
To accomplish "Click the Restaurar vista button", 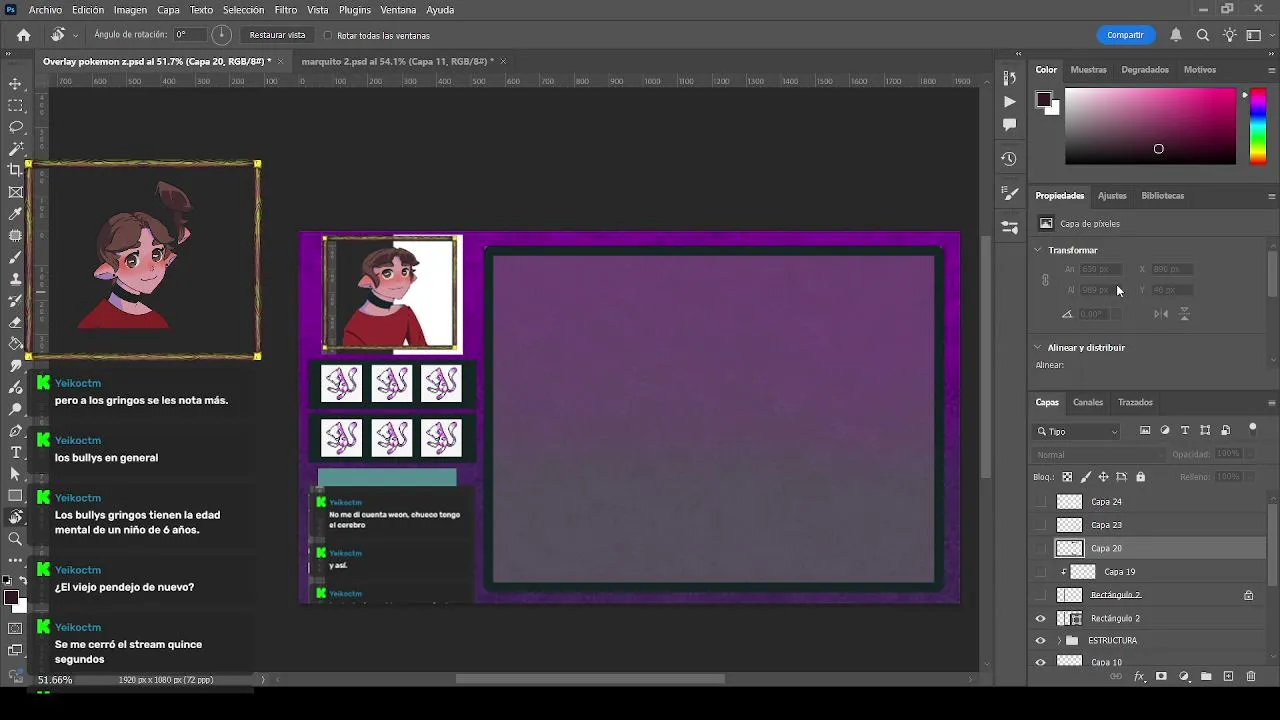I will pos(277,35).
